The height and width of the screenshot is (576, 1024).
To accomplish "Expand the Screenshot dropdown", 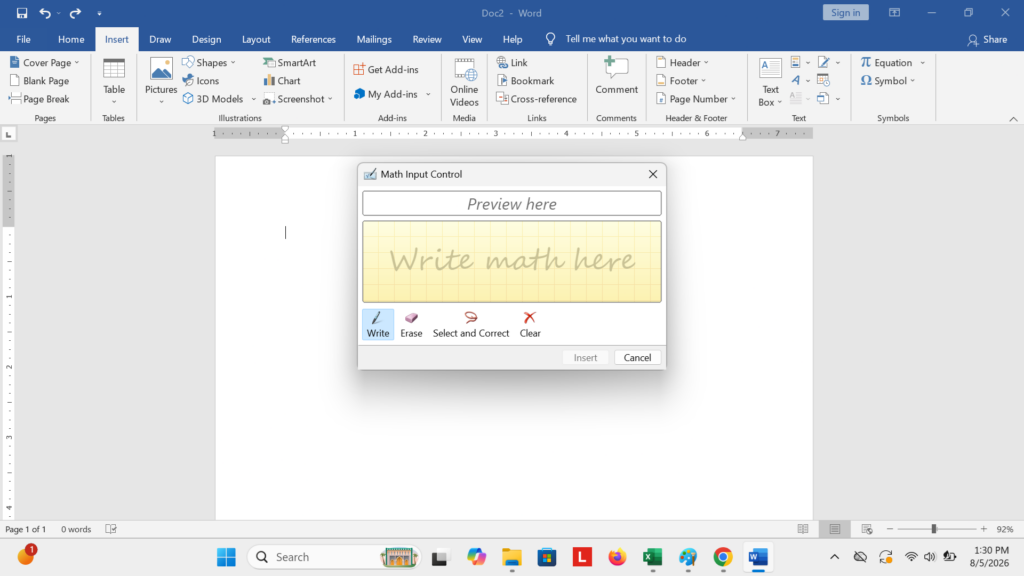I will point(298,99).
